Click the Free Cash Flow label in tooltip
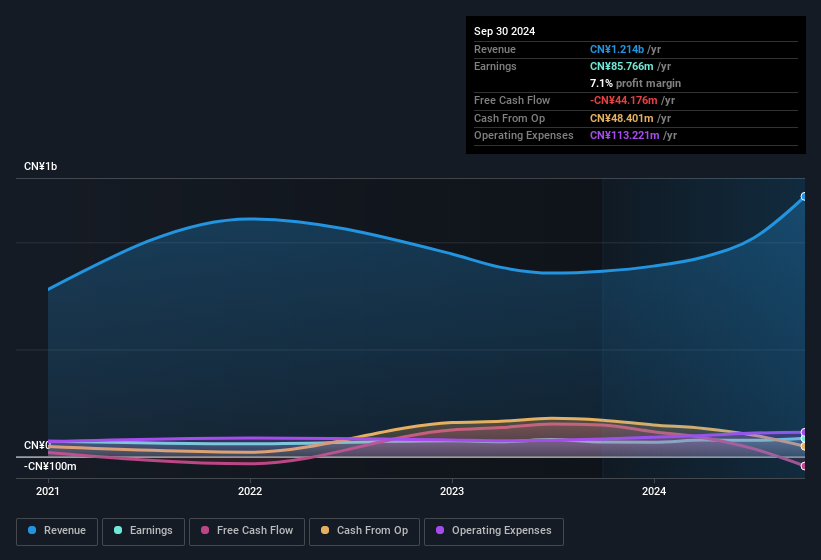Viewport: 821px width, 560px height. tap(512, 100)
